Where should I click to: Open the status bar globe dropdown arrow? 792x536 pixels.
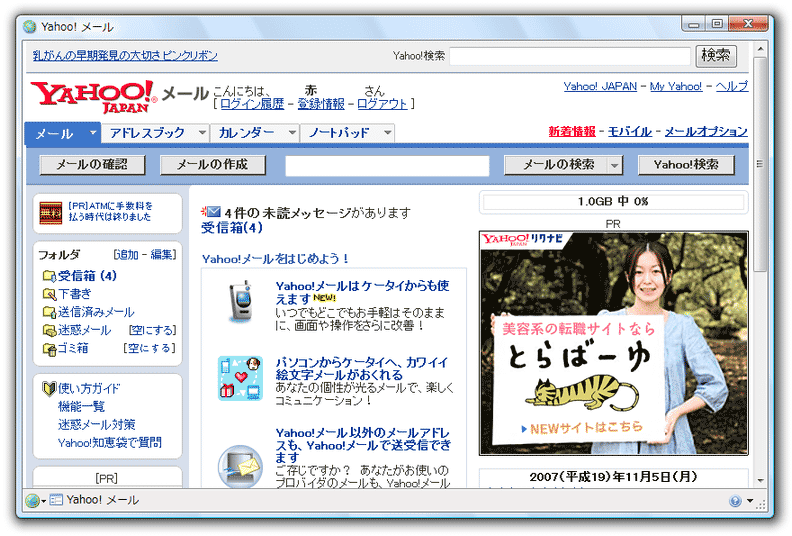point(43,501)
